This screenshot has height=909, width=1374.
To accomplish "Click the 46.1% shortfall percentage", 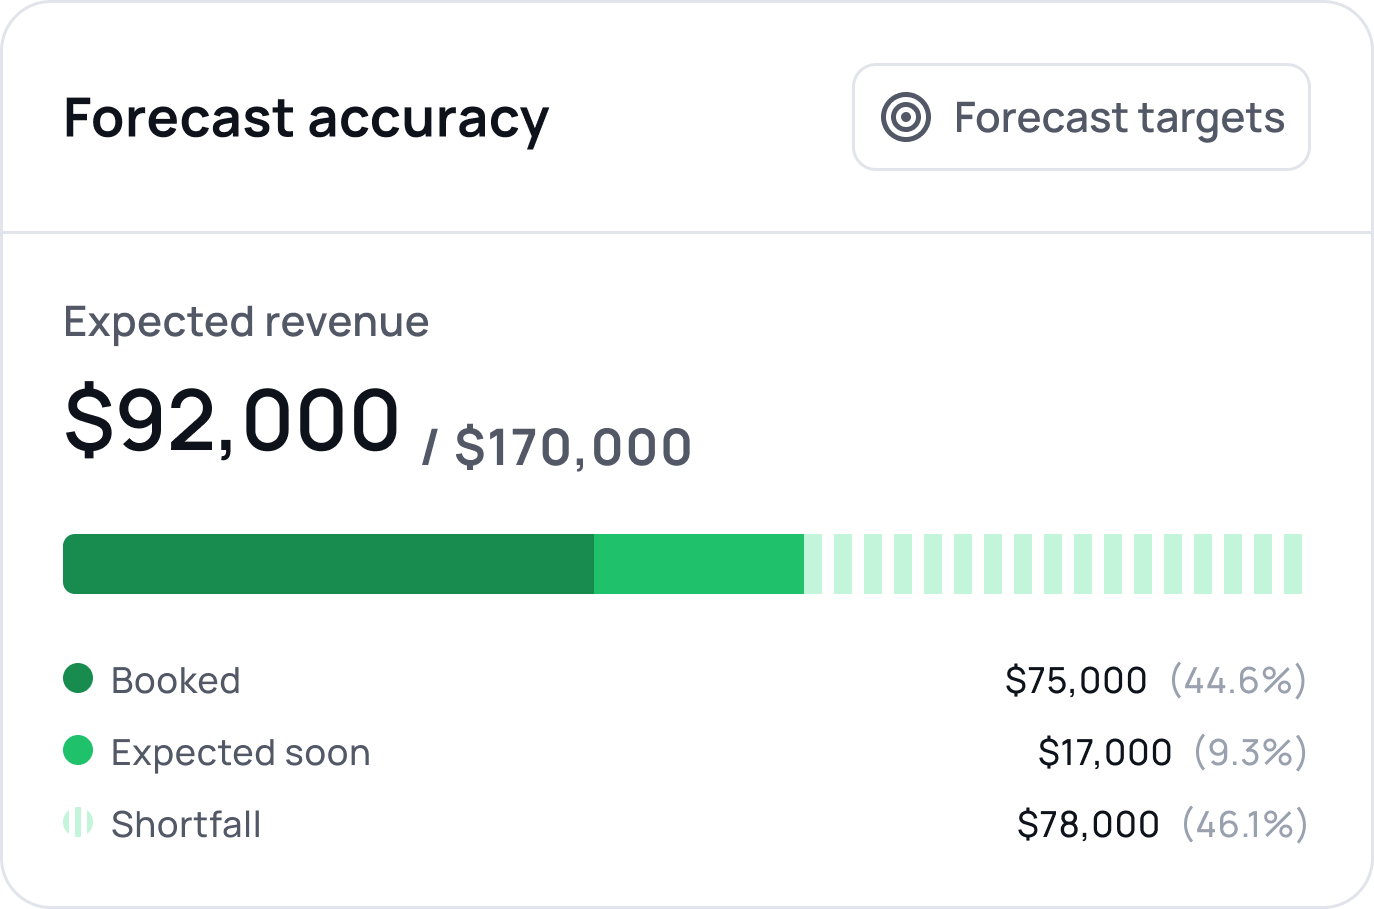I will pos(1244,825).
